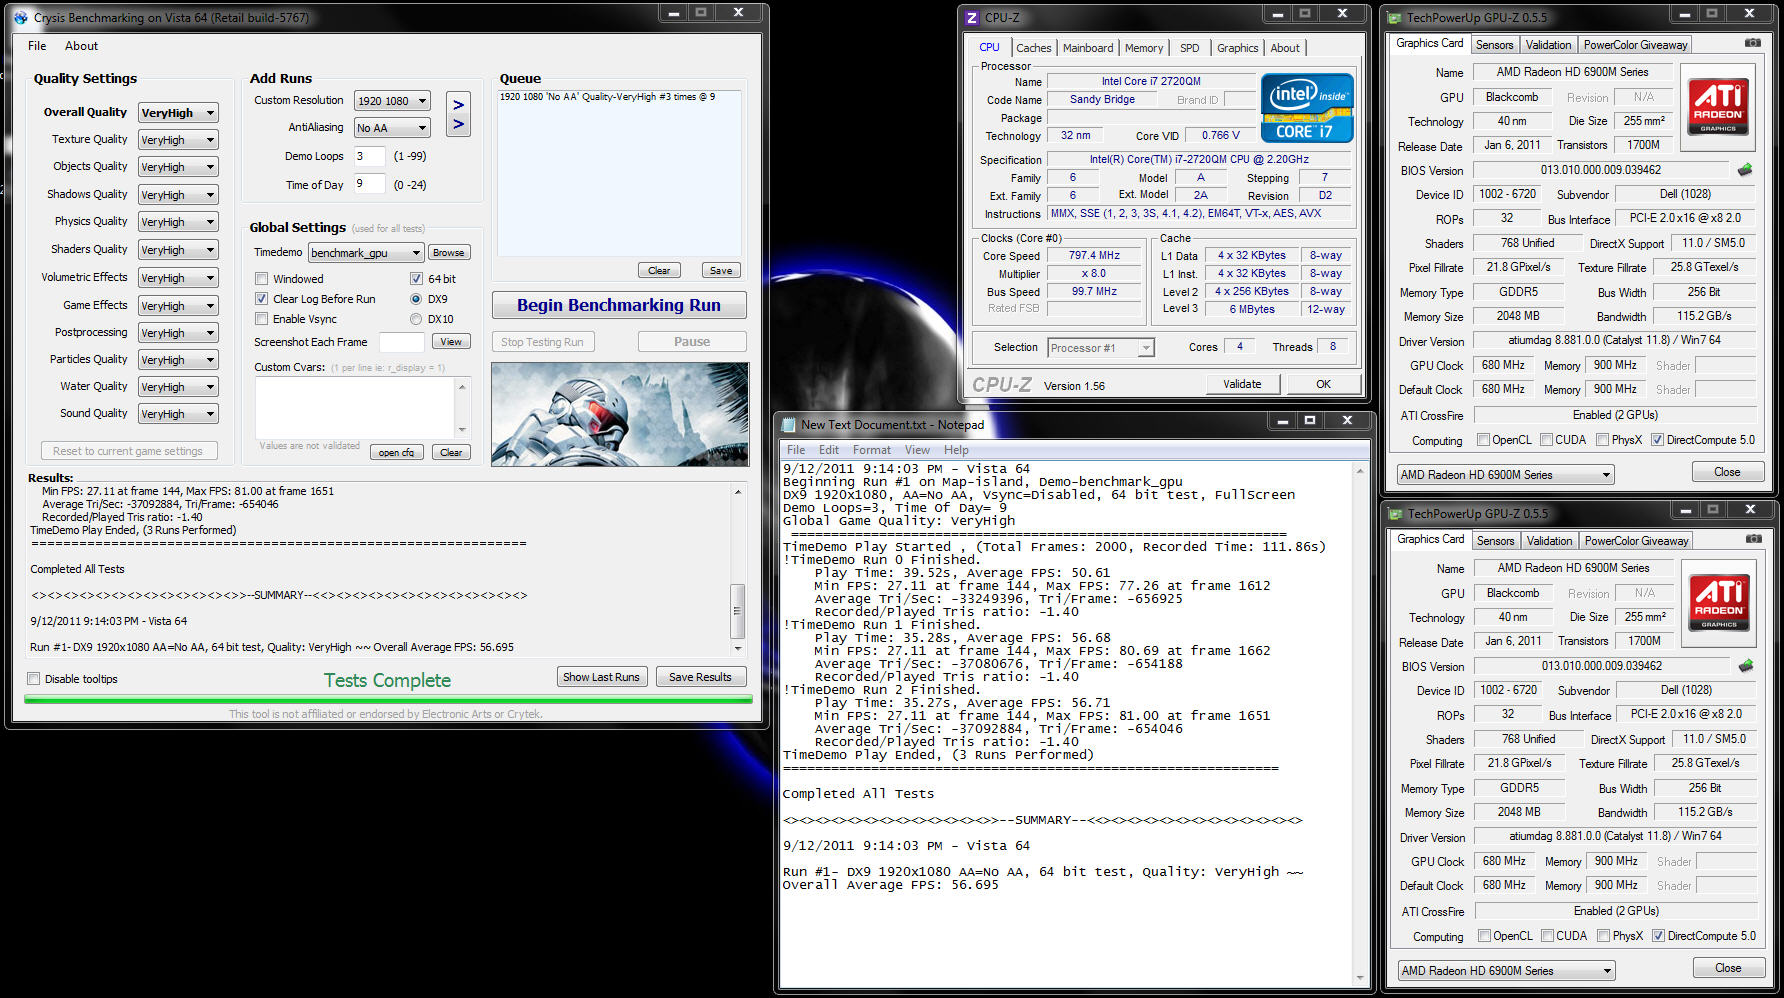Image resolution: width=1784 pixels, height=998 pixels.
Task: Switch to CPU-Z Mainboard tab
Action: click(1088, 48)
